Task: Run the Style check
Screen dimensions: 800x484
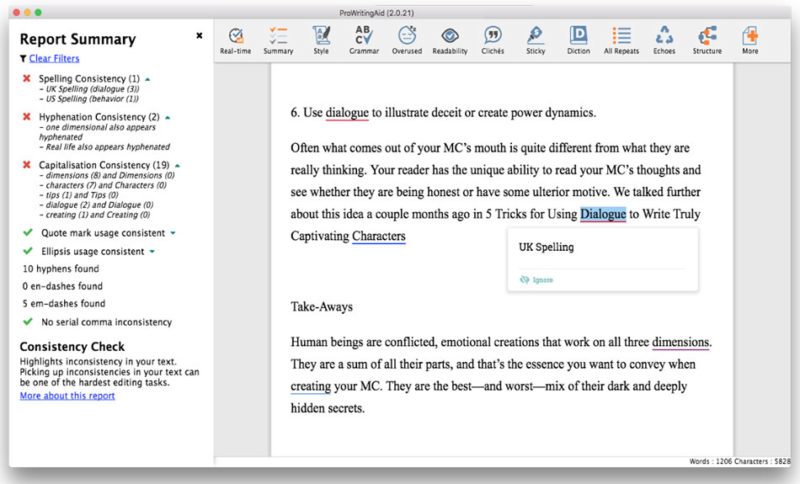Action: pyautogui.click(x=320, y=39)
